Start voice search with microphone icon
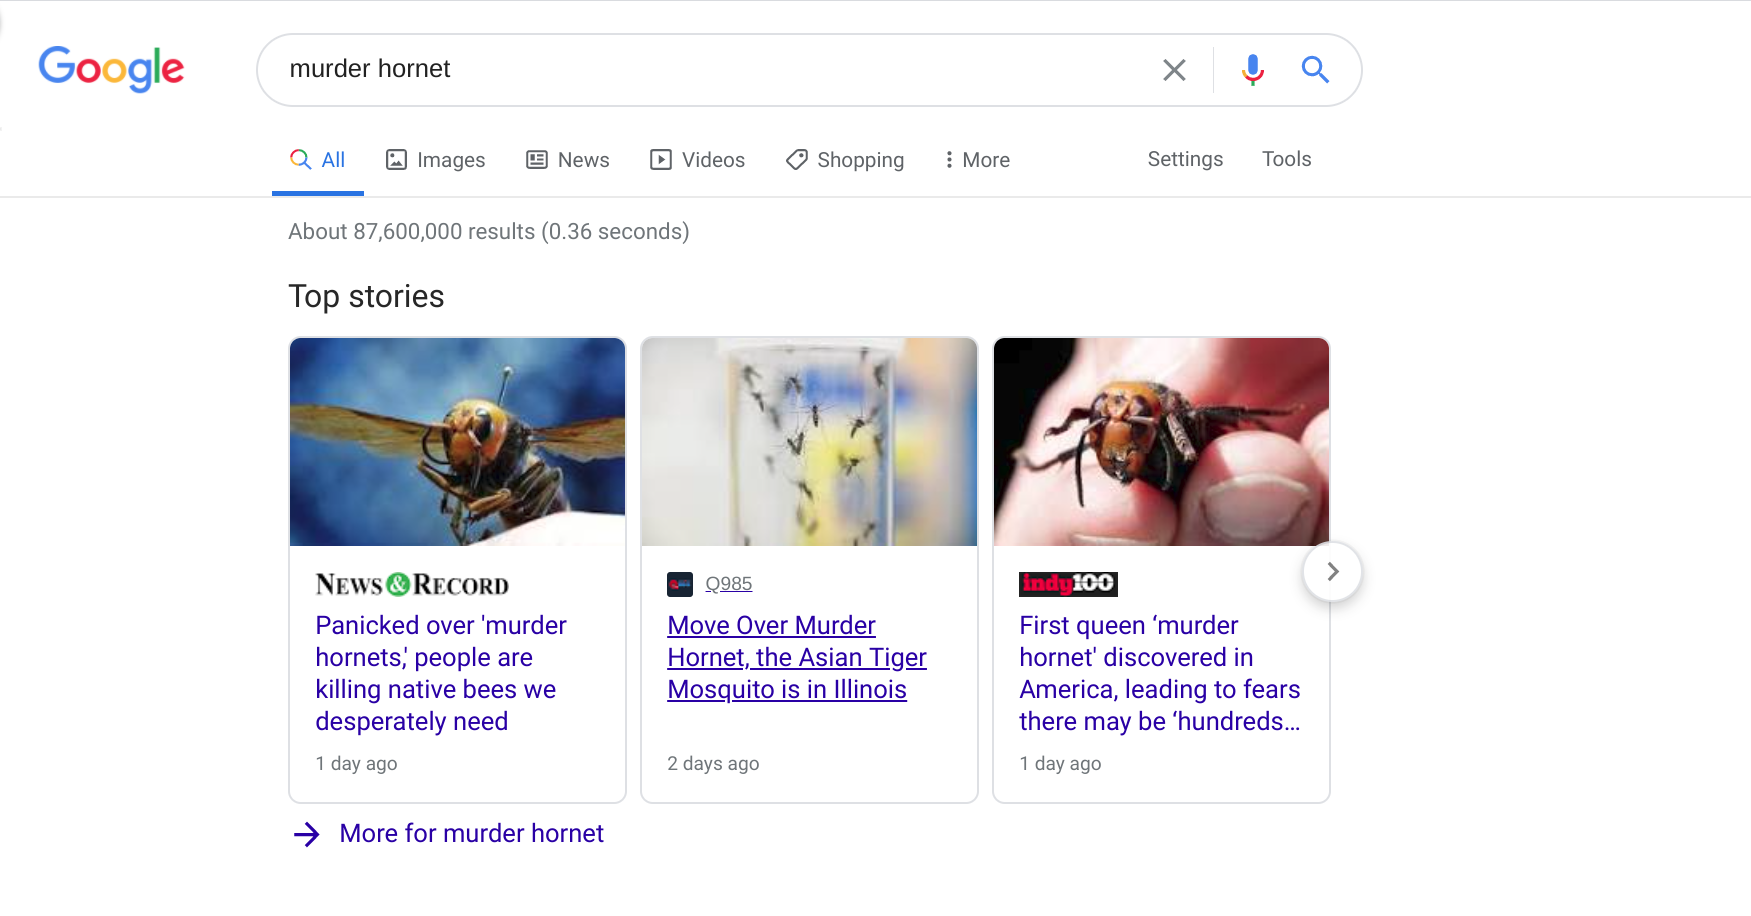The image size is (1751, 916). (x=1252, y=70)
